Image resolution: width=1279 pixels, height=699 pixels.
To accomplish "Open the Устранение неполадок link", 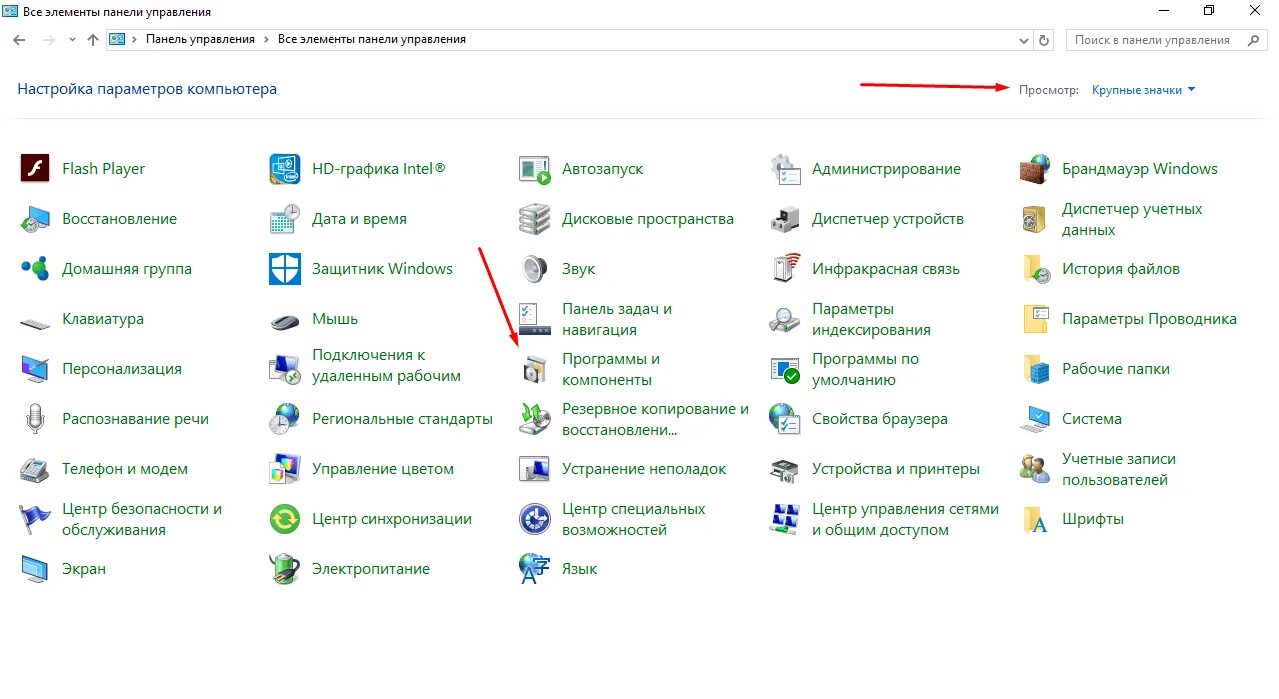I will click(x=644, y=469).
